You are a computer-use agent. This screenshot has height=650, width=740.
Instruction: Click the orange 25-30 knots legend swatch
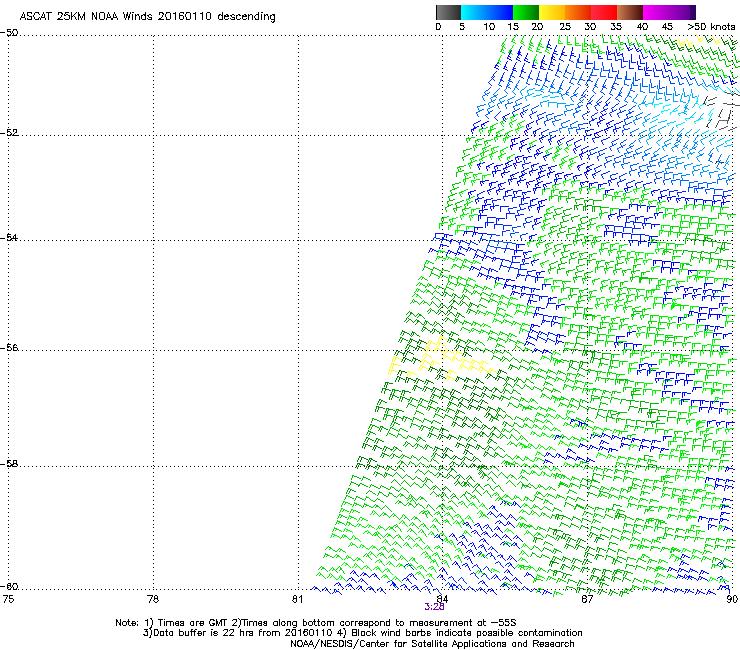click(x=578, y=12)
